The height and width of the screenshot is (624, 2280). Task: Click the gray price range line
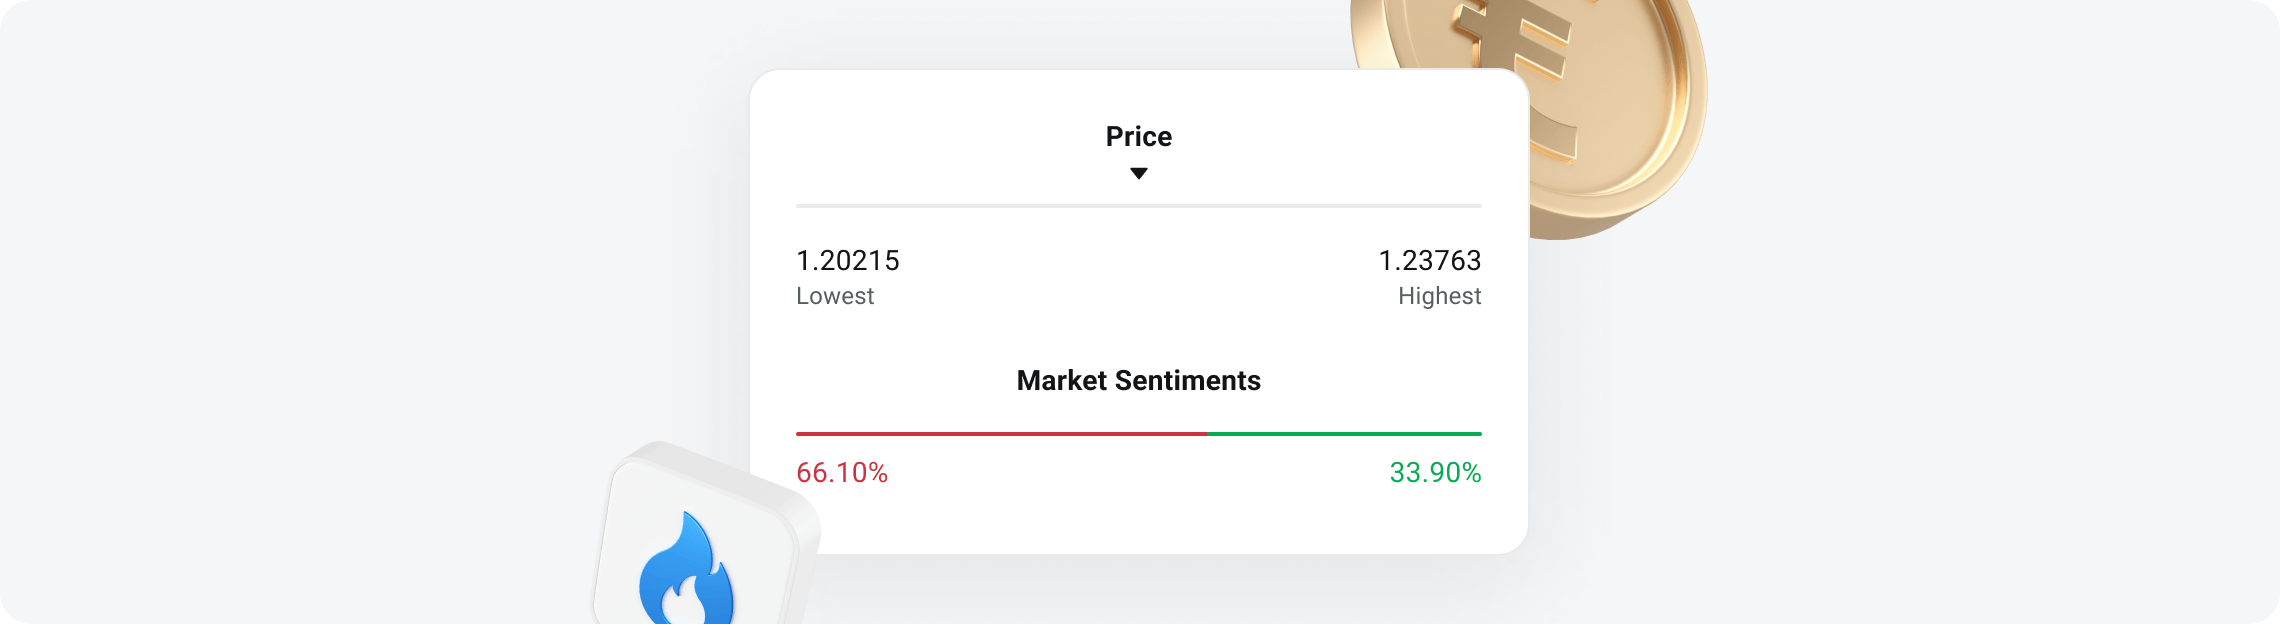point(1138,206)
